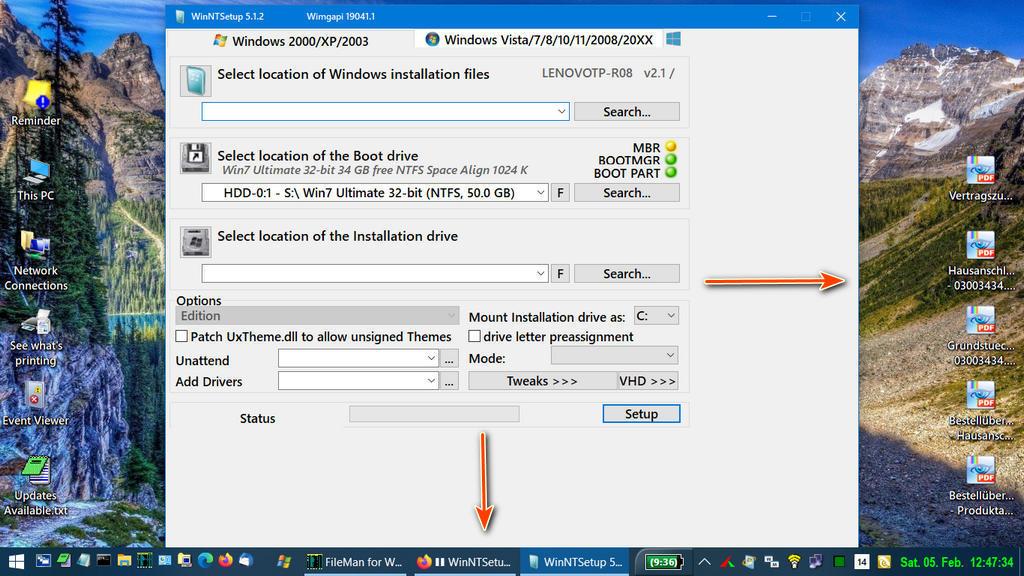Click the Installation drive icon
The image size is (1024, 576).
195,241
